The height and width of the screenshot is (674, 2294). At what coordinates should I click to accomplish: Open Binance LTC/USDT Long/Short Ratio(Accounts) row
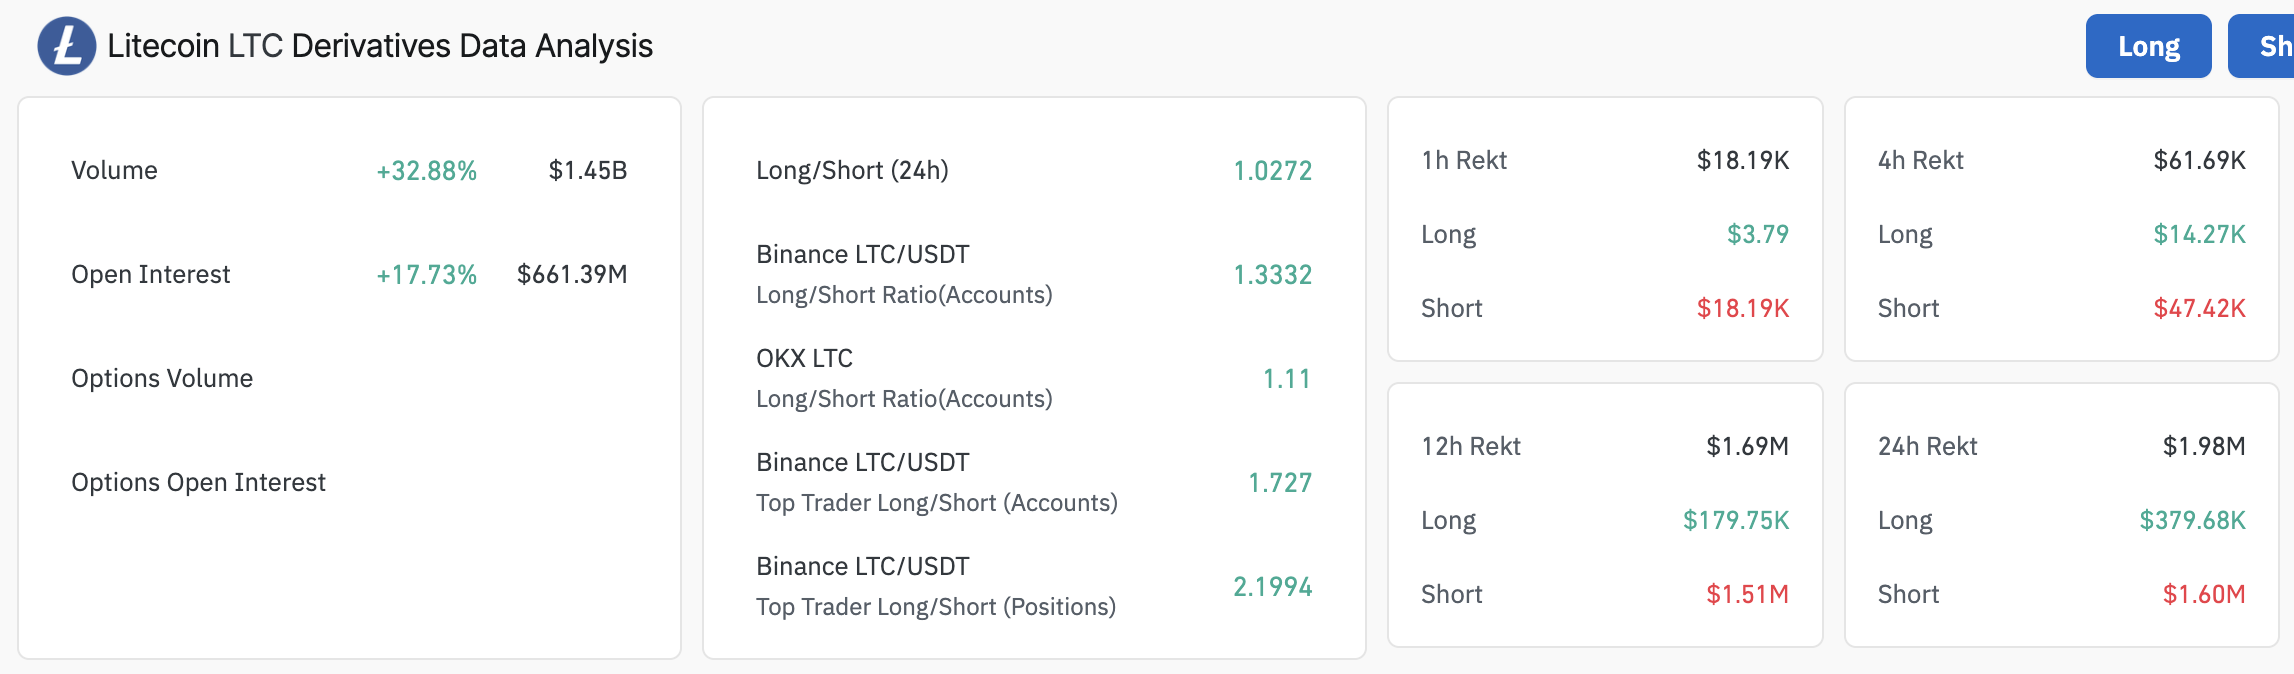tap(904, 275)
